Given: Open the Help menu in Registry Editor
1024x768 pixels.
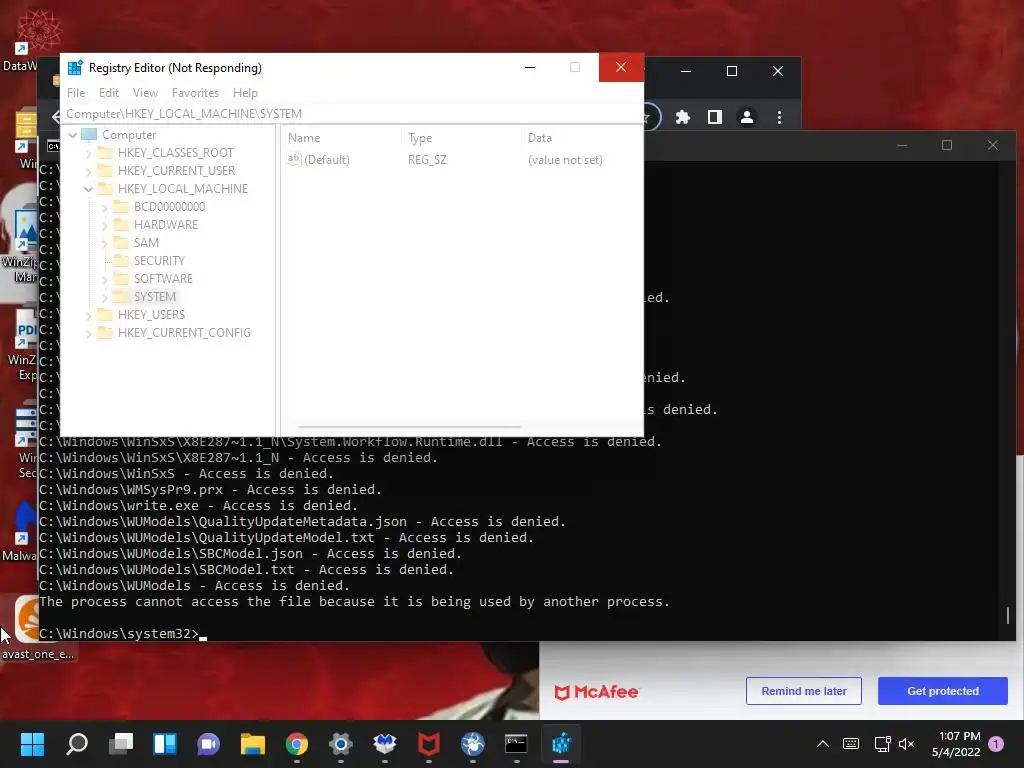Looking at the screenshot, I should point(245,93).
